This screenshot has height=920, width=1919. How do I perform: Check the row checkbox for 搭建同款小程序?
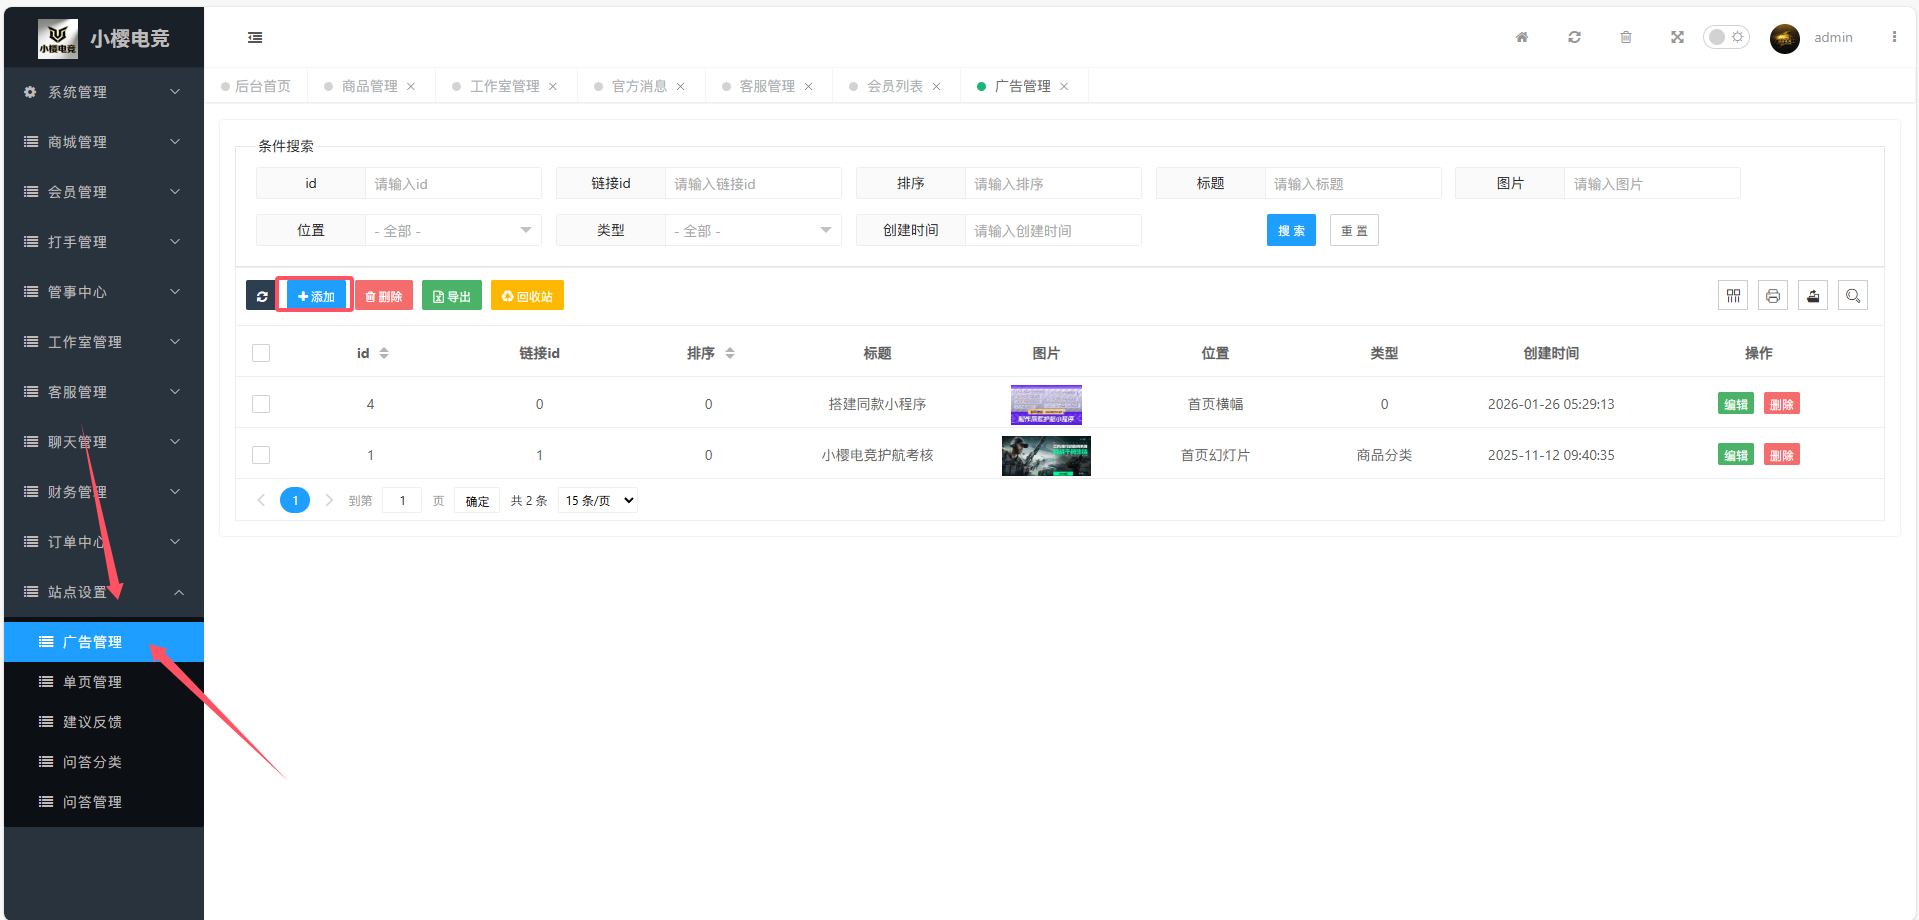pyautogui.click(x=261, y=404)
